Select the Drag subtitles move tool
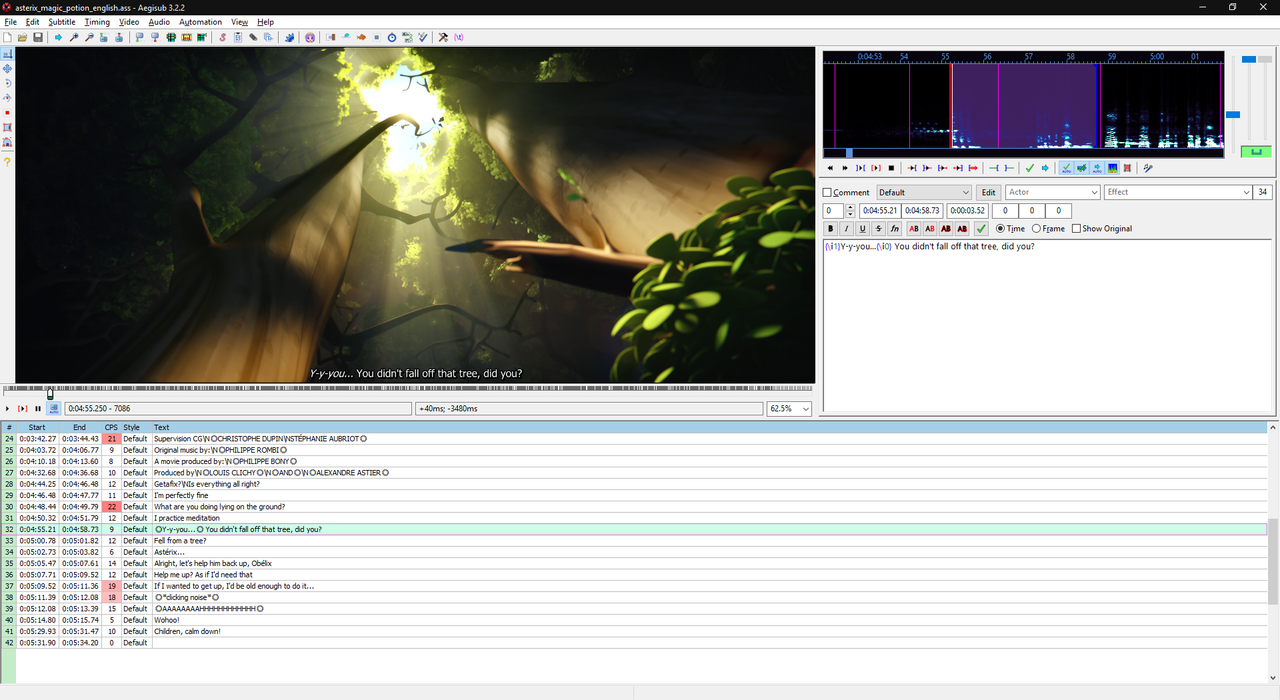 (x=7, y=68)
